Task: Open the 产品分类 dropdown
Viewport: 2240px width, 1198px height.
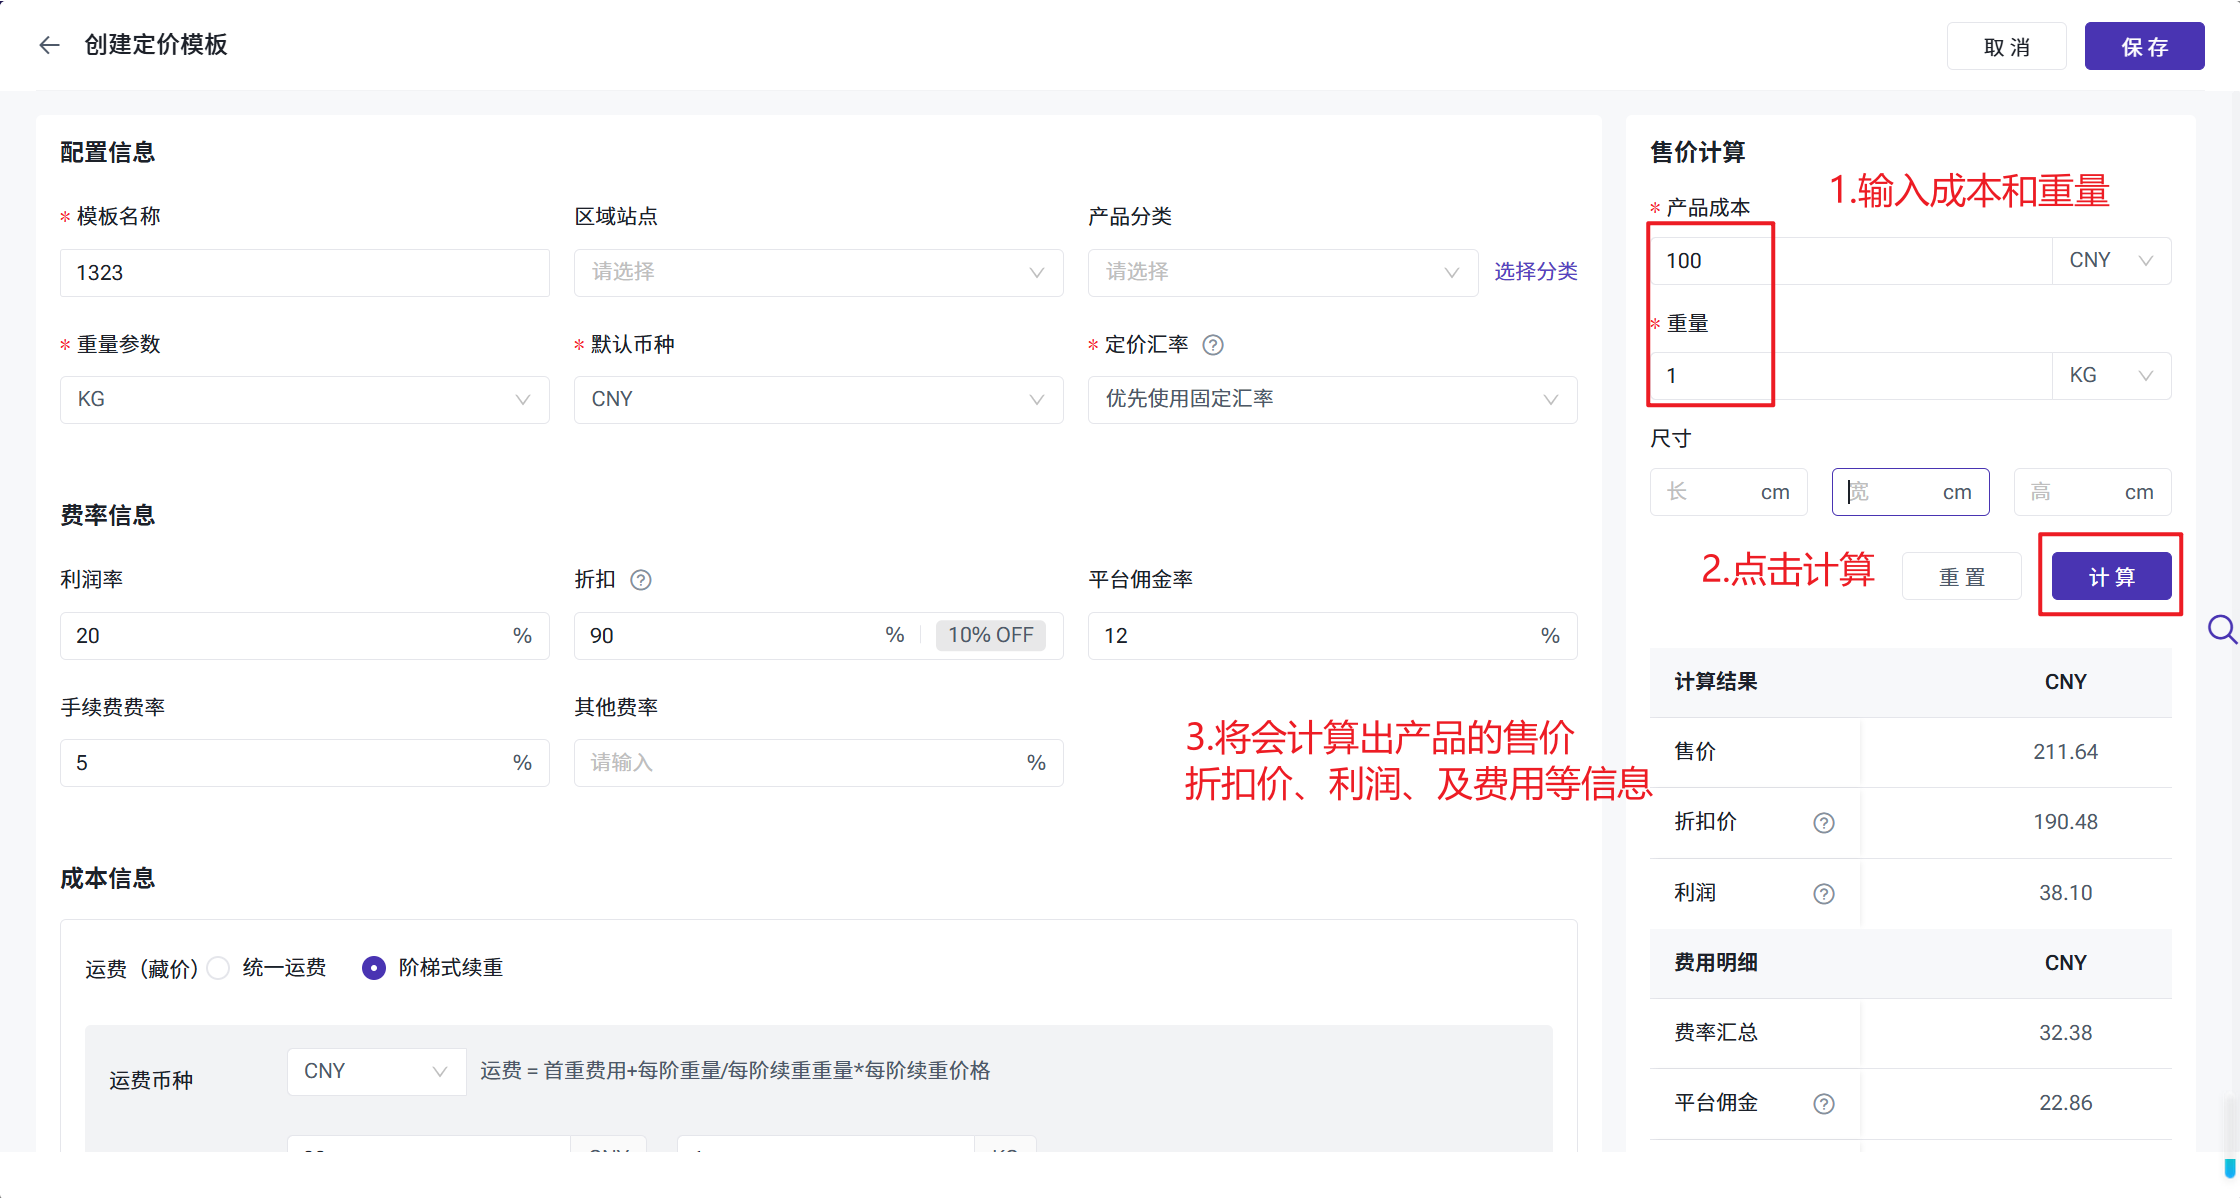Action: click(x=1282, y=273)
